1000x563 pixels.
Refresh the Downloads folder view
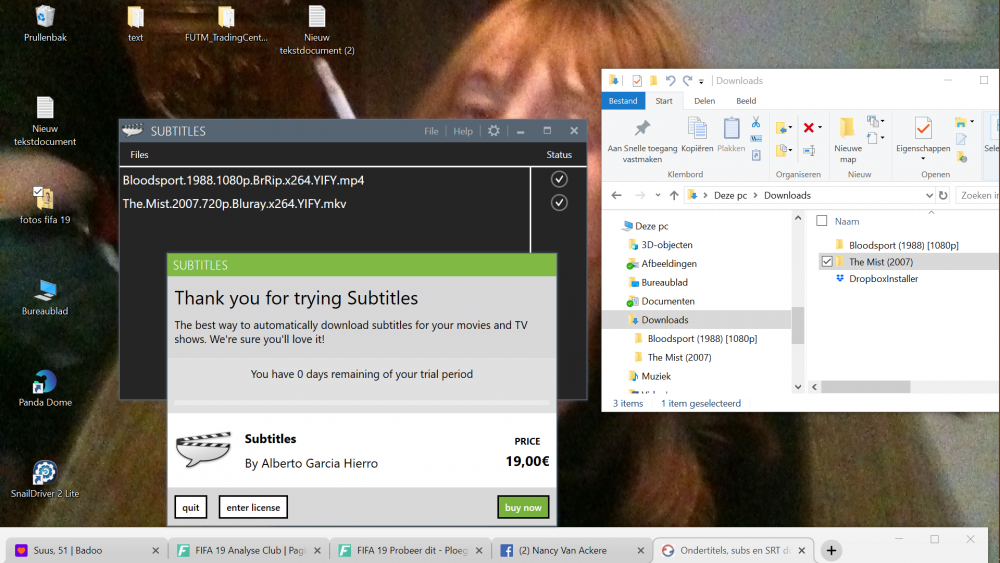coord(943,195)
